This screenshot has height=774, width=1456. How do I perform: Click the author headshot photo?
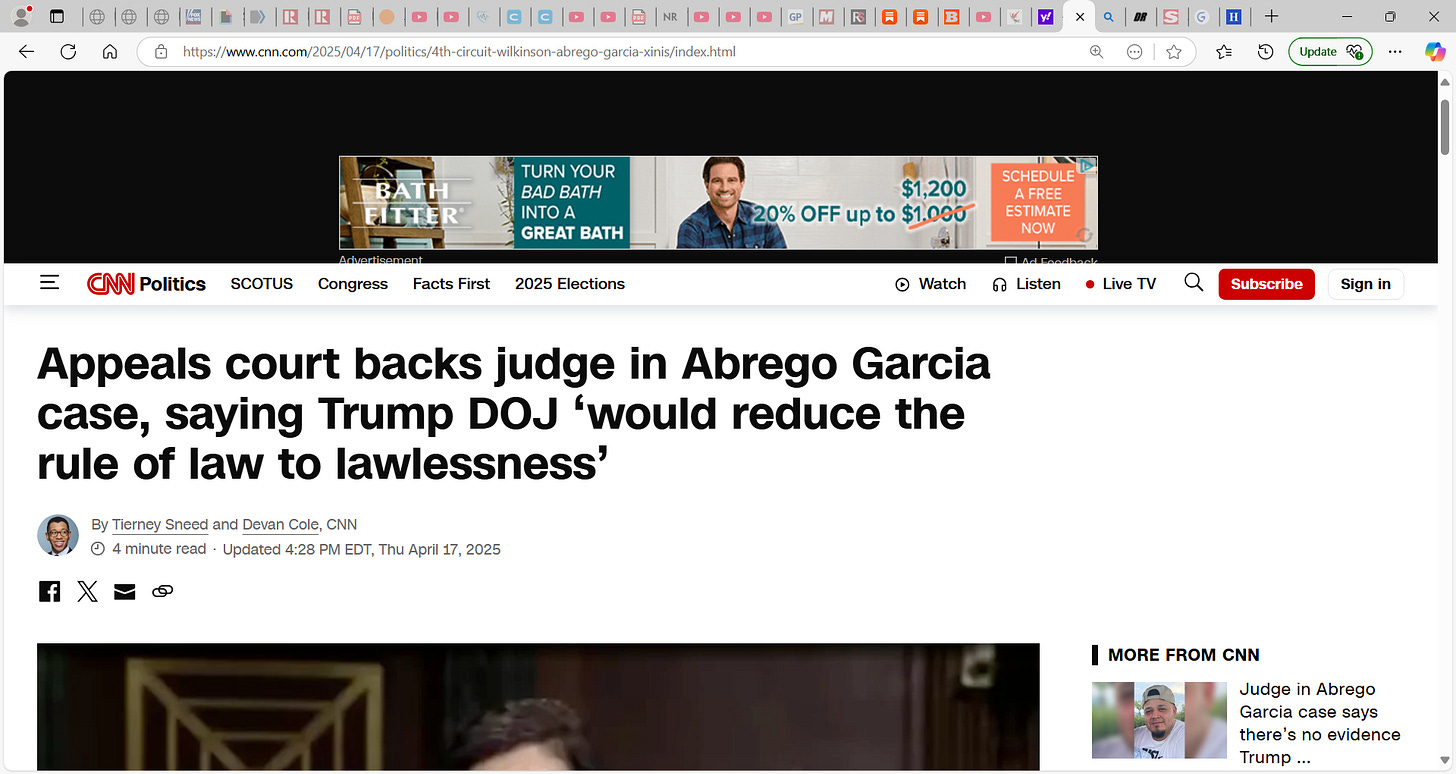[x=58, y=535]
